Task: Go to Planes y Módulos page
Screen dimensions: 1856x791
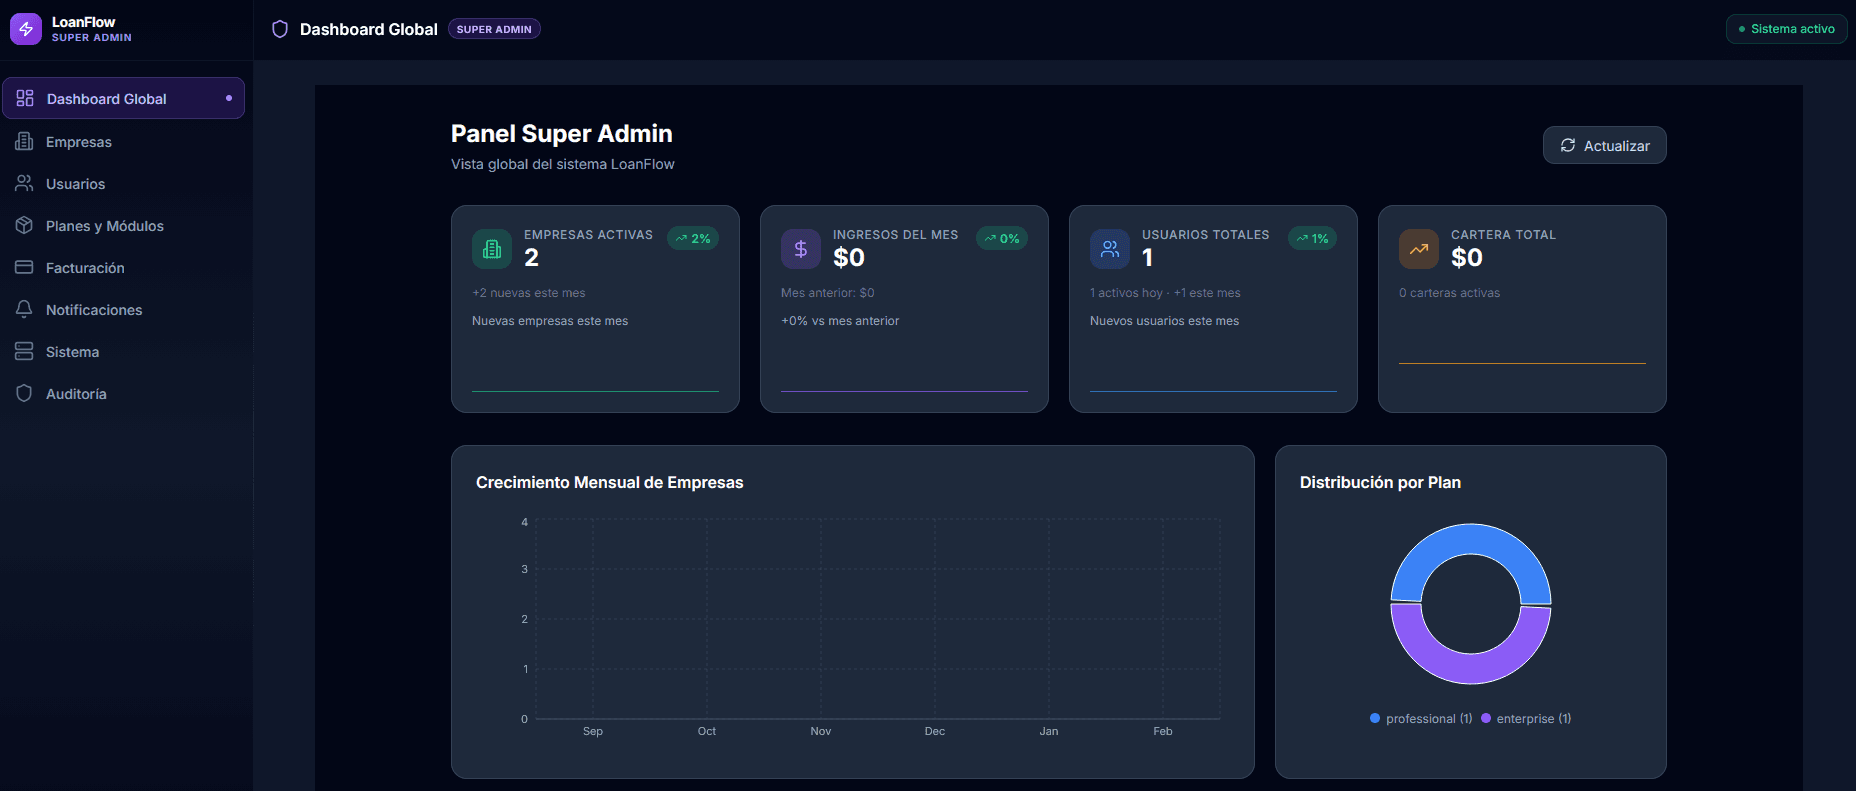Action: [x=104, y=226]
